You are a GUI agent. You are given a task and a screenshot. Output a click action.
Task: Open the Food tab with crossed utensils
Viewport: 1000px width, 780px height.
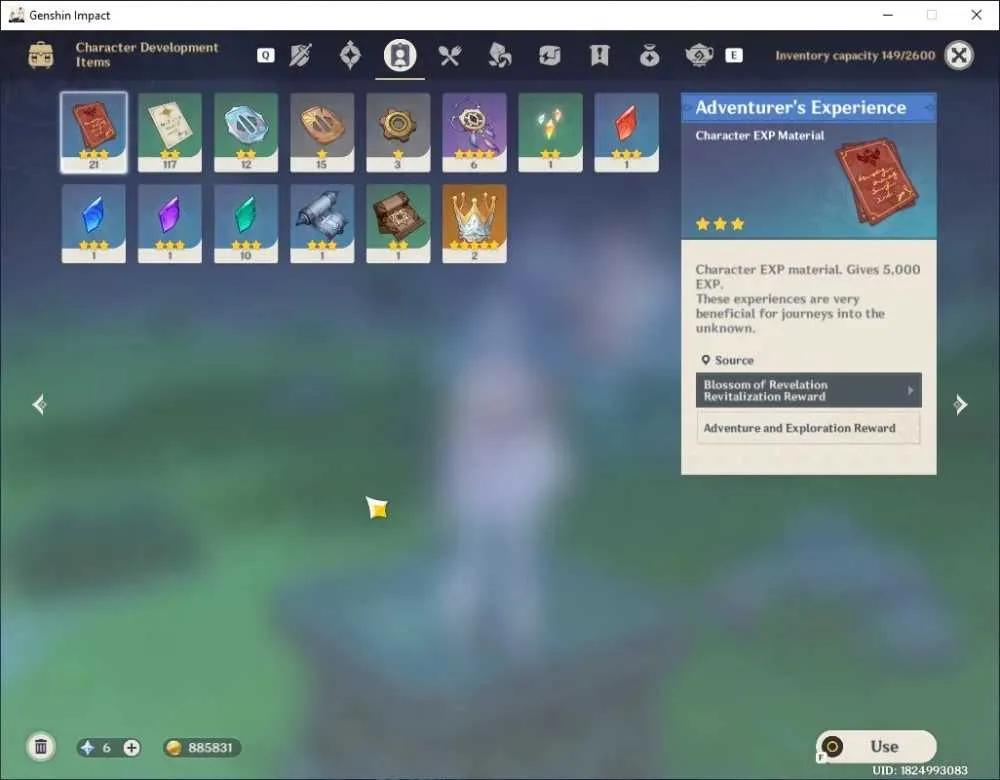[x=450, y=56]
